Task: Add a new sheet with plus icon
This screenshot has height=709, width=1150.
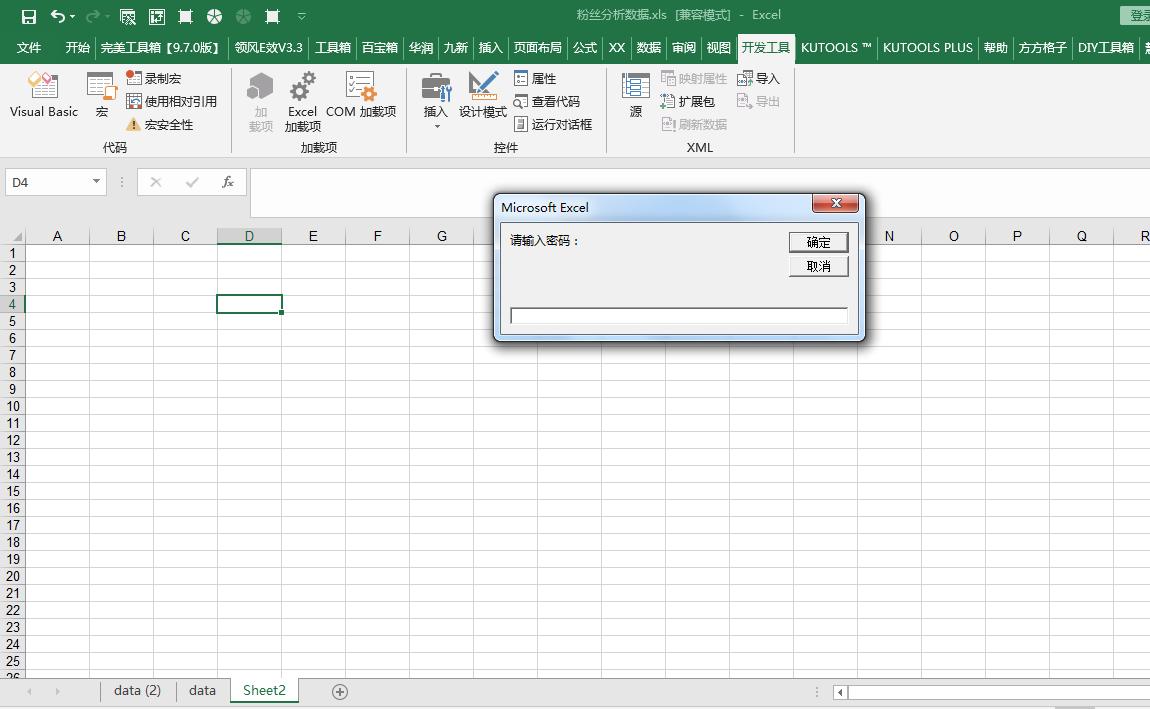Action: coord(340,691)
